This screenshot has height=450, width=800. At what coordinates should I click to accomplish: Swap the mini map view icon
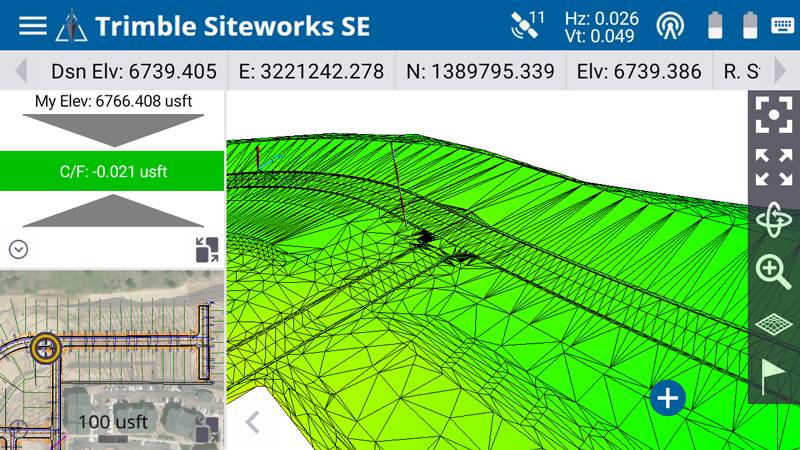point(208,429)
